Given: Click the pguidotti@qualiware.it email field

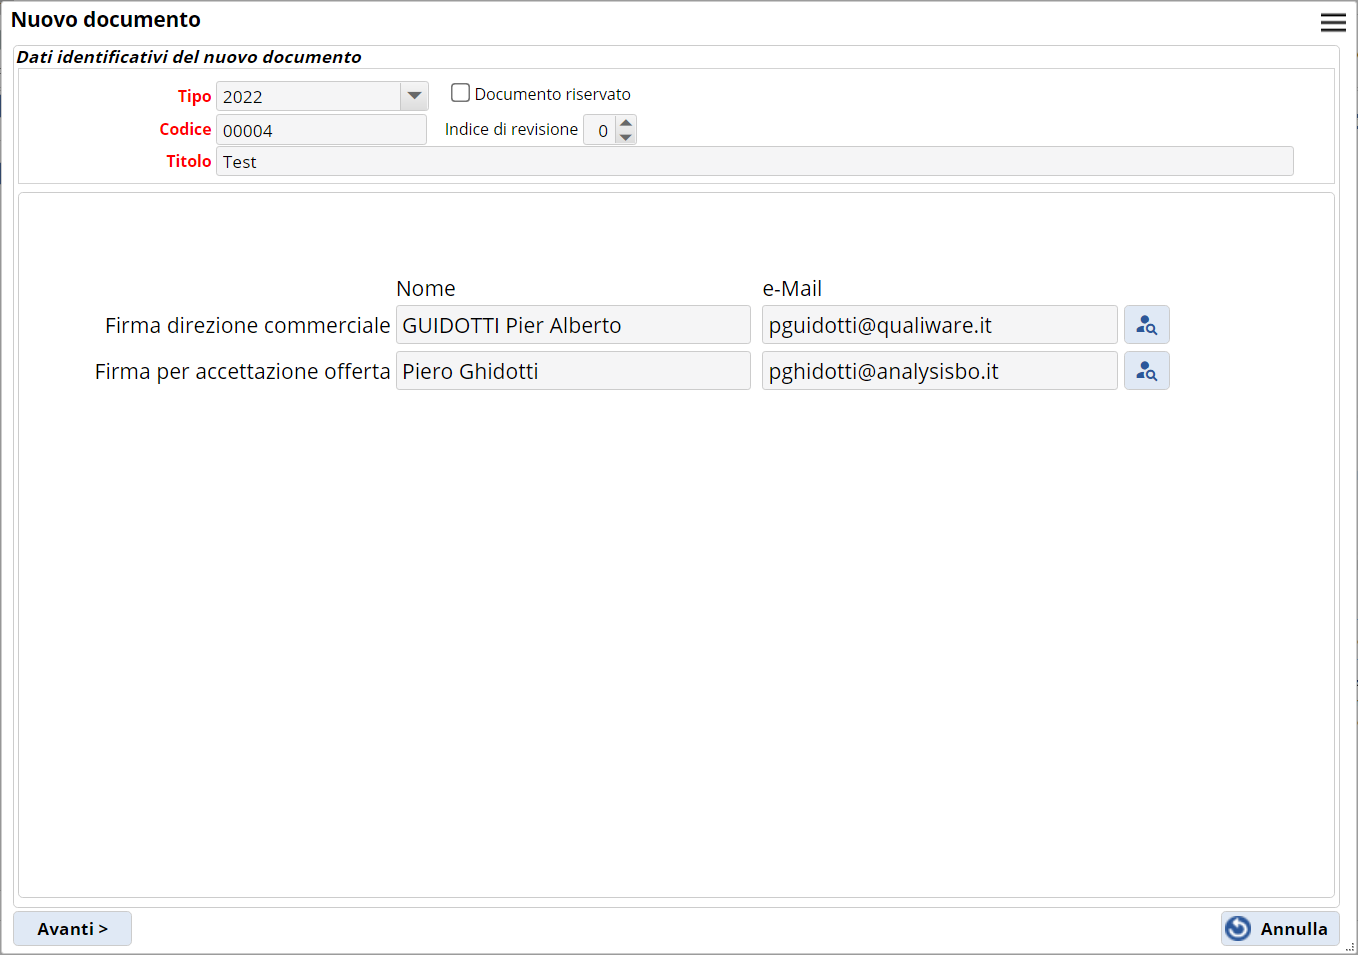Looking at the screenshot, I should [938, 325].
